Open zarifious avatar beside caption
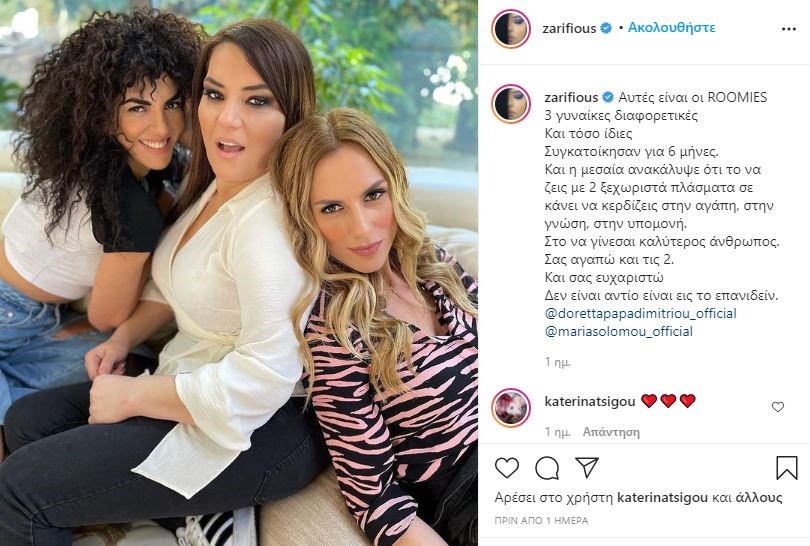 point(511,104)
